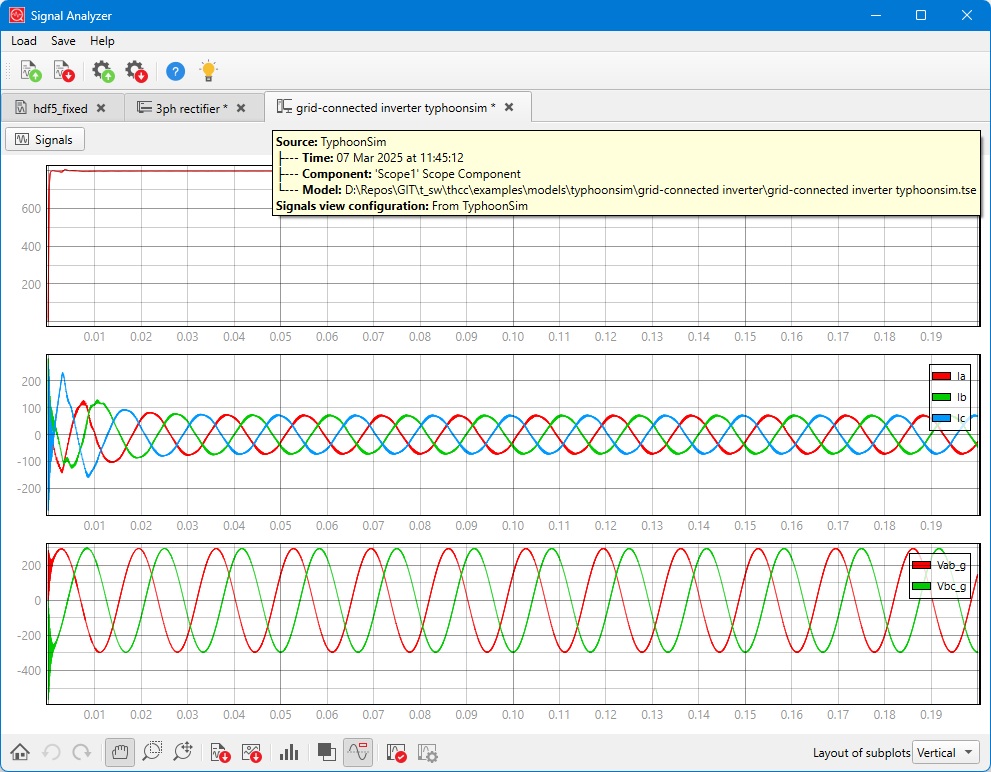Image resolution: width=991 pixels, height=772 pixels.
Task: Reset view with the home icon
Action: [19, 752]
